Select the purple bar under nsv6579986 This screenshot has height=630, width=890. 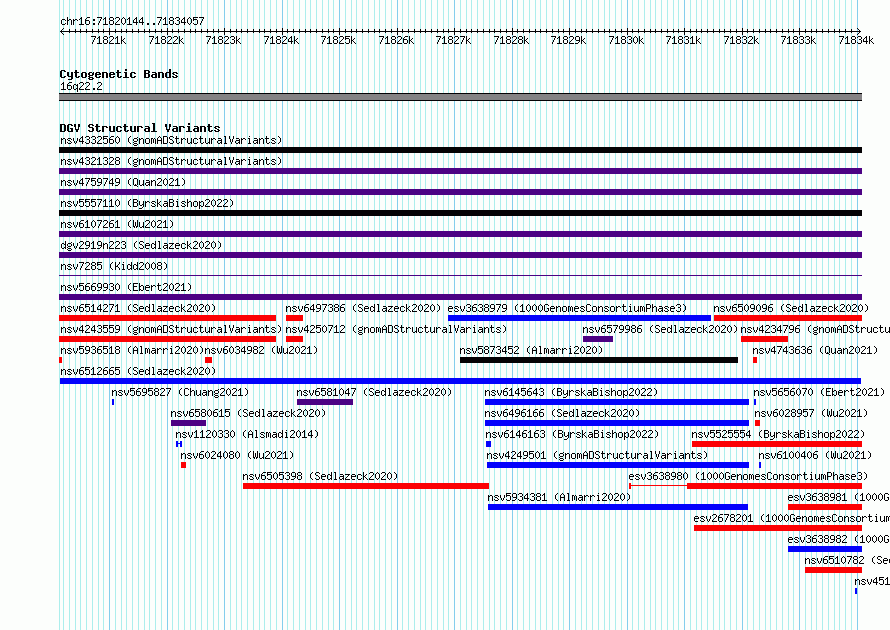coord(598,339)
